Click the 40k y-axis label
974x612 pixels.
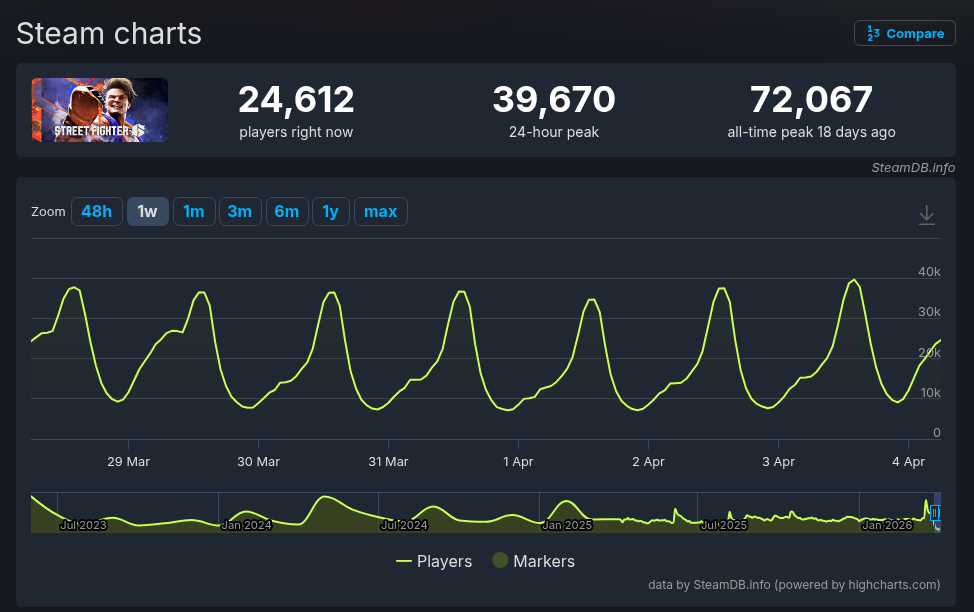pyautogui.click(x=929, y=272)
